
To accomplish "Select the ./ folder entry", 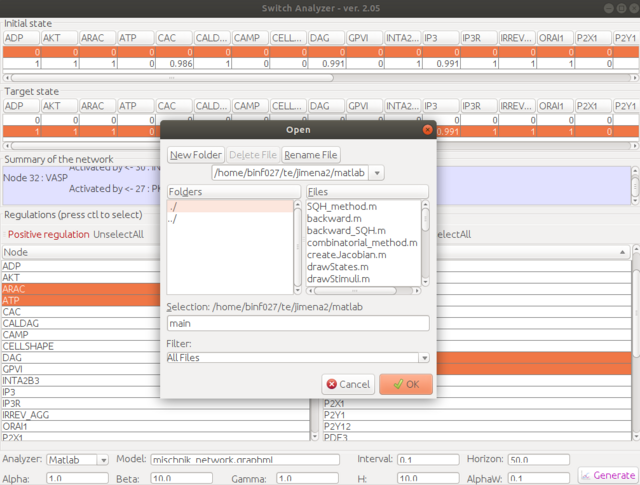I will [232, 206].
